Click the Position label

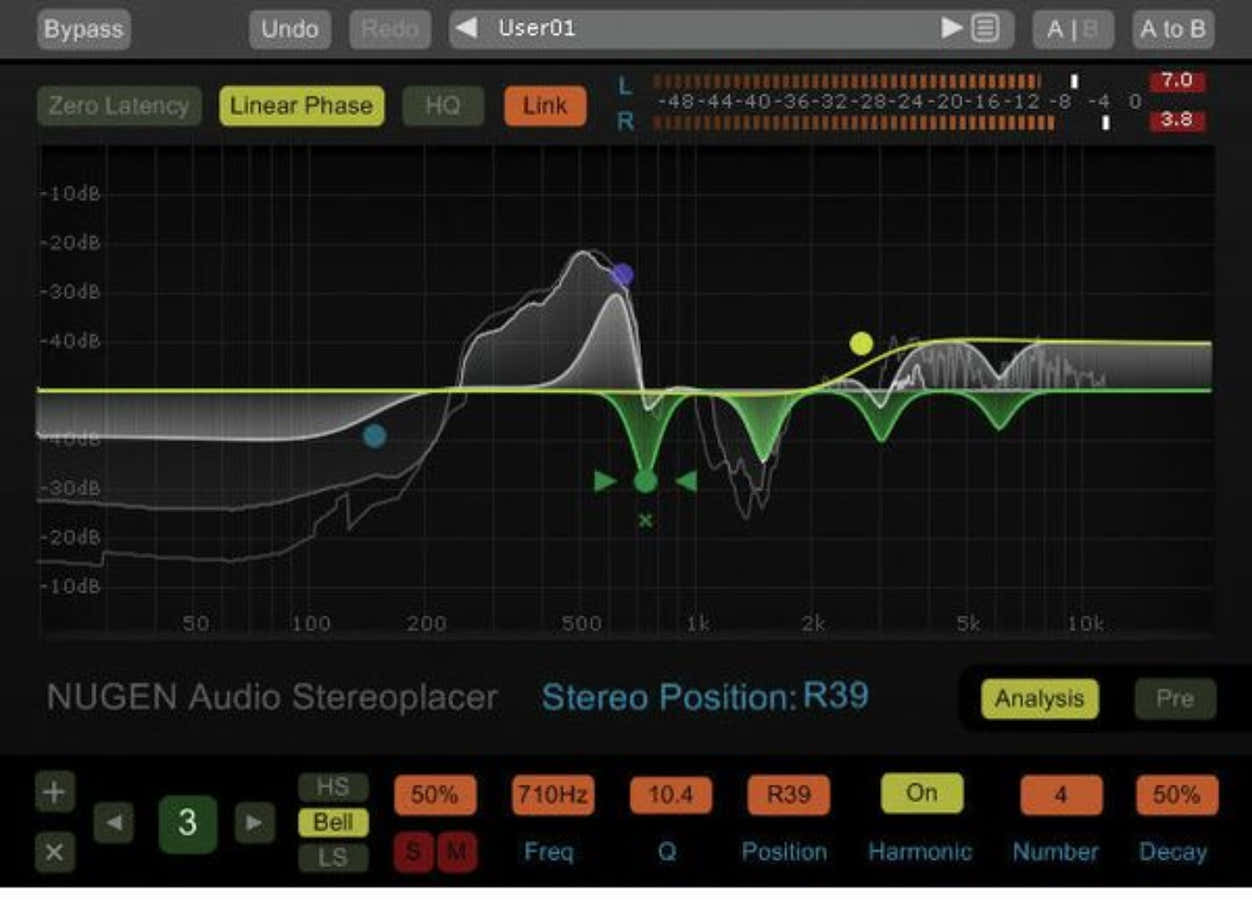pos(784,852)
